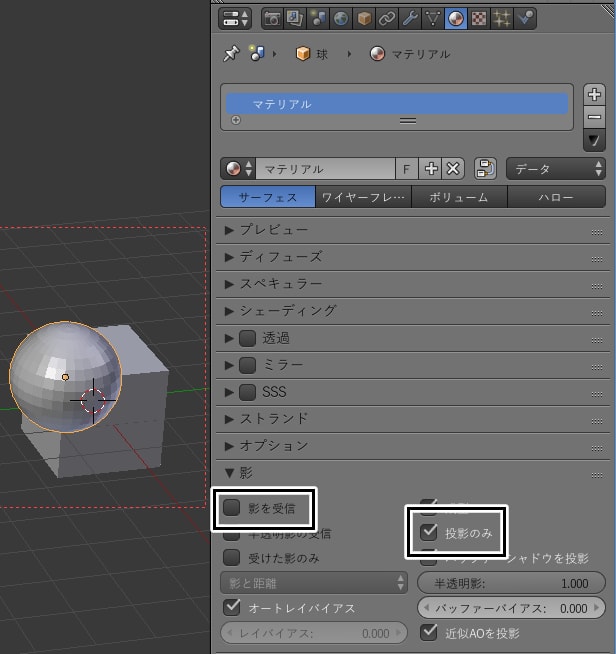Switch to Render properties camera icon
Image resolution: width=616 pixels, height=654 pixels.
tap(272, 18)
